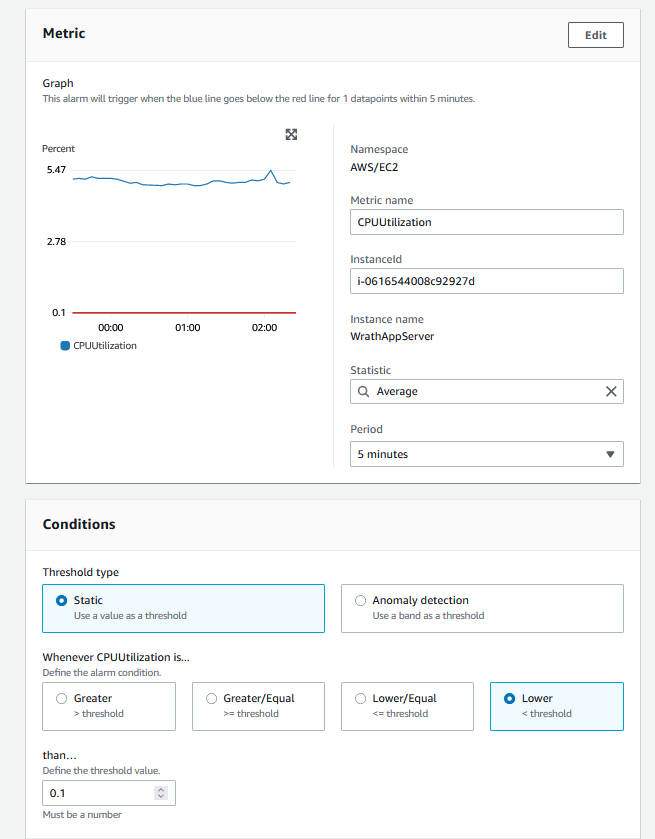This screenshot has width=655, height=839.
Task: Choose the Lower than threshold condition
Action: [510, 699]
